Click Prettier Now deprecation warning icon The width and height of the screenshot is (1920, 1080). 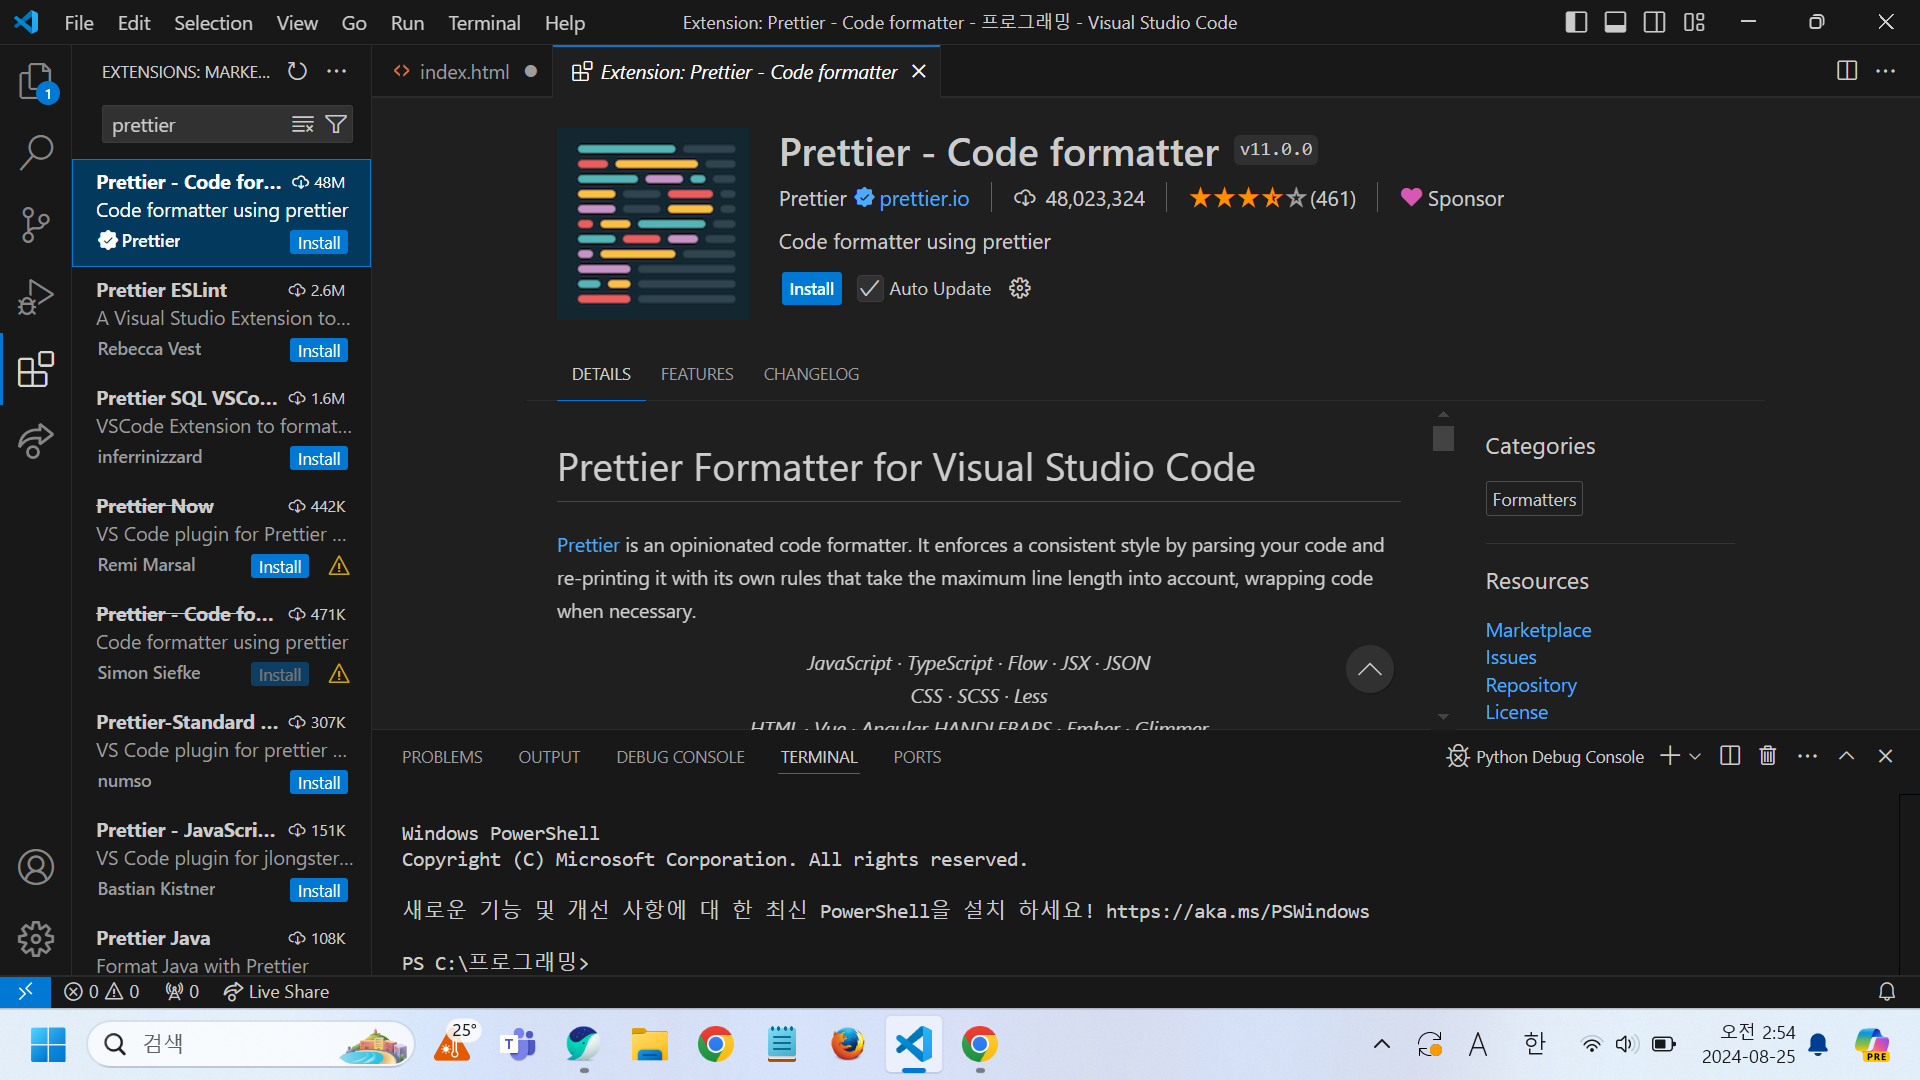[x=339, y=566]
